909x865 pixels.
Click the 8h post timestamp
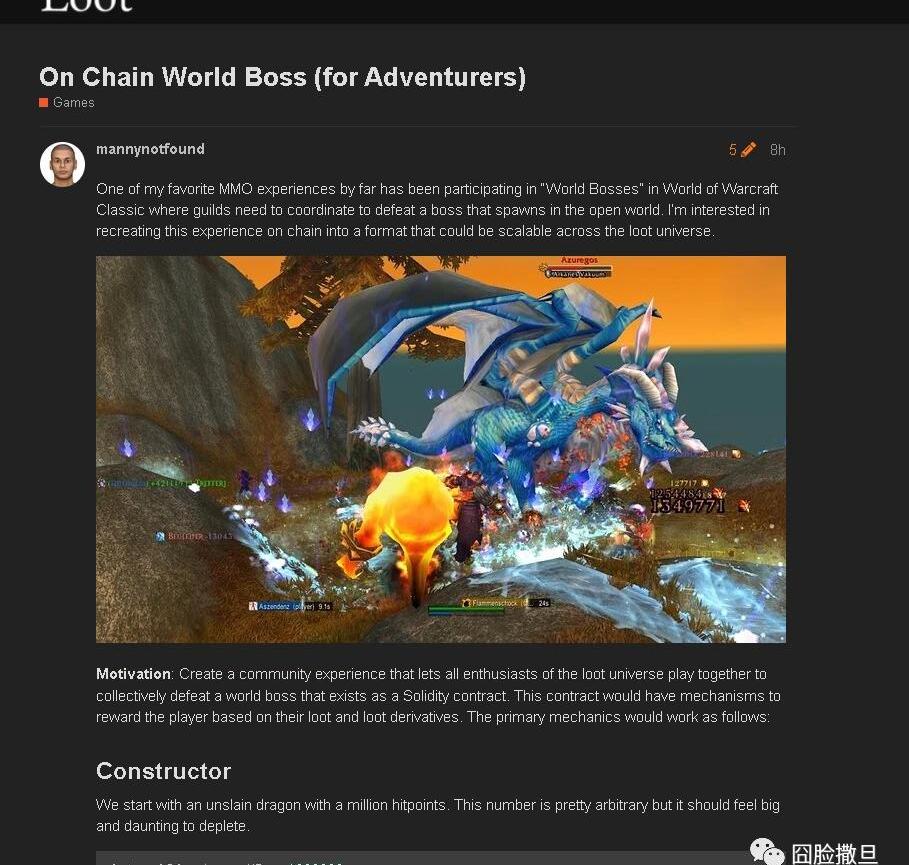pos(777,150)
